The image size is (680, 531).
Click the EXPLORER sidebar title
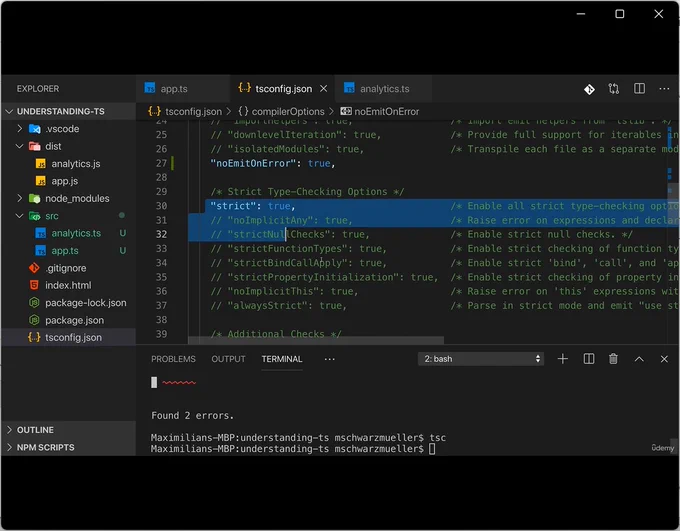coord(38,88)
